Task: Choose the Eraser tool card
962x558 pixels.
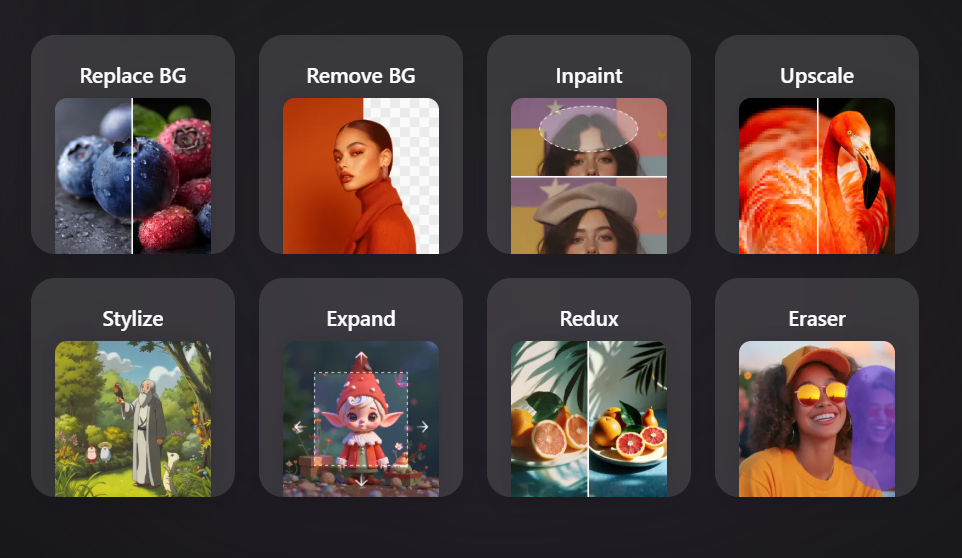Action: coord(817,388)
